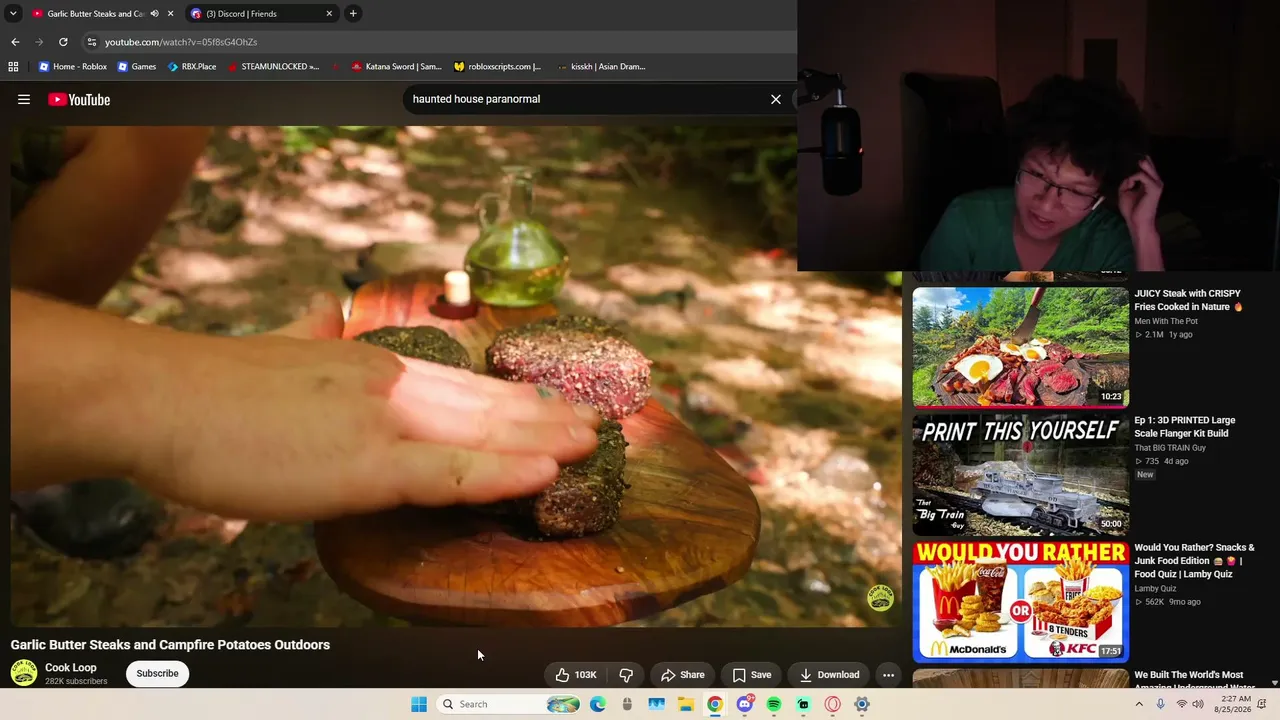1280x720 pixels.
Task: Open the STEAMUNLOCKED bookmark
Action: [273, 67]
